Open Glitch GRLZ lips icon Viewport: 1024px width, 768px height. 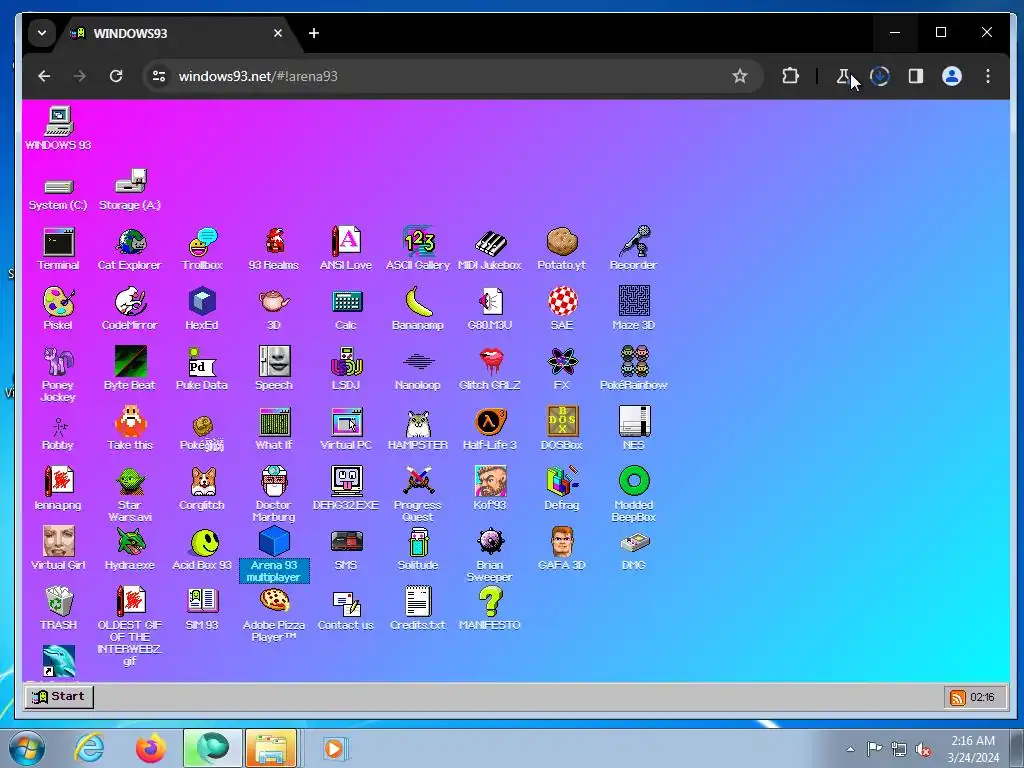click(x=490, y=368)
